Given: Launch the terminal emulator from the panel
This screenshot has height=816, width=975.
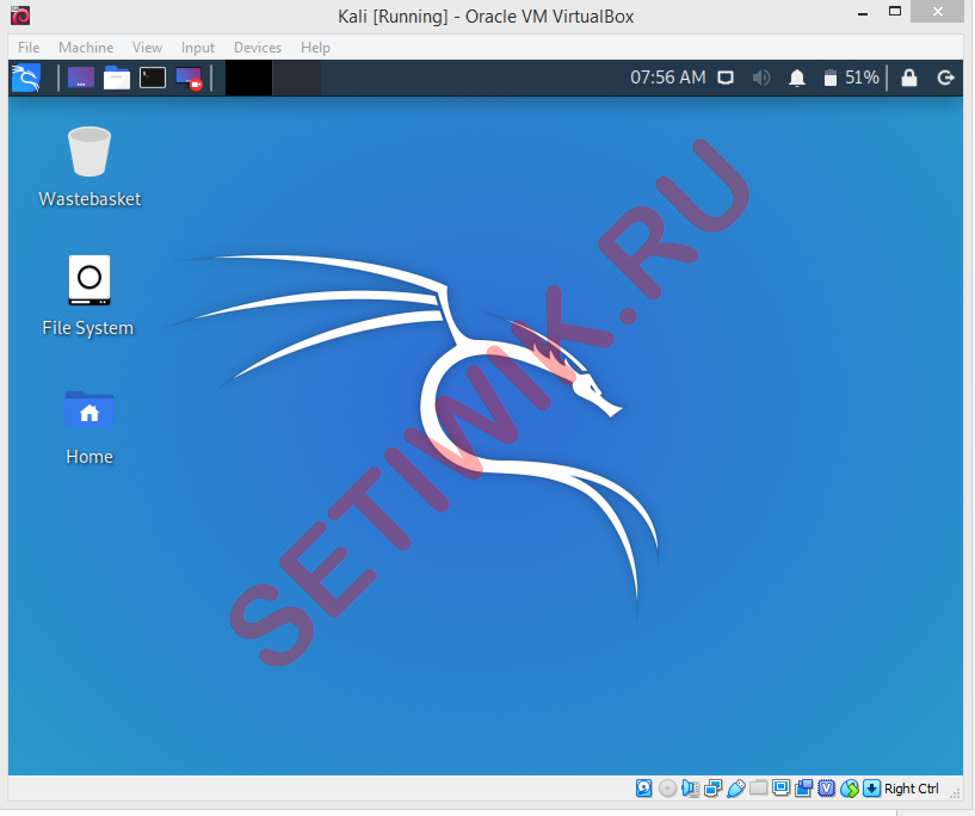Looking at the screenshot, I should click(152, 78).
